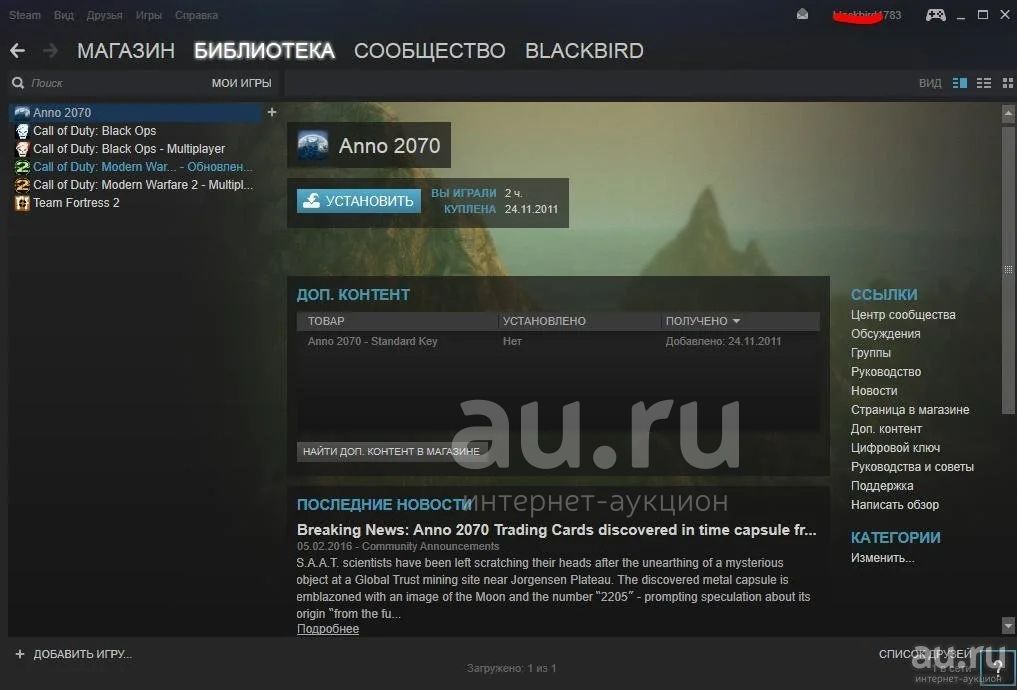This screenshot has height=690, width=1017.
Task: Open the inbox envelope icon
Action: (802, 14)
